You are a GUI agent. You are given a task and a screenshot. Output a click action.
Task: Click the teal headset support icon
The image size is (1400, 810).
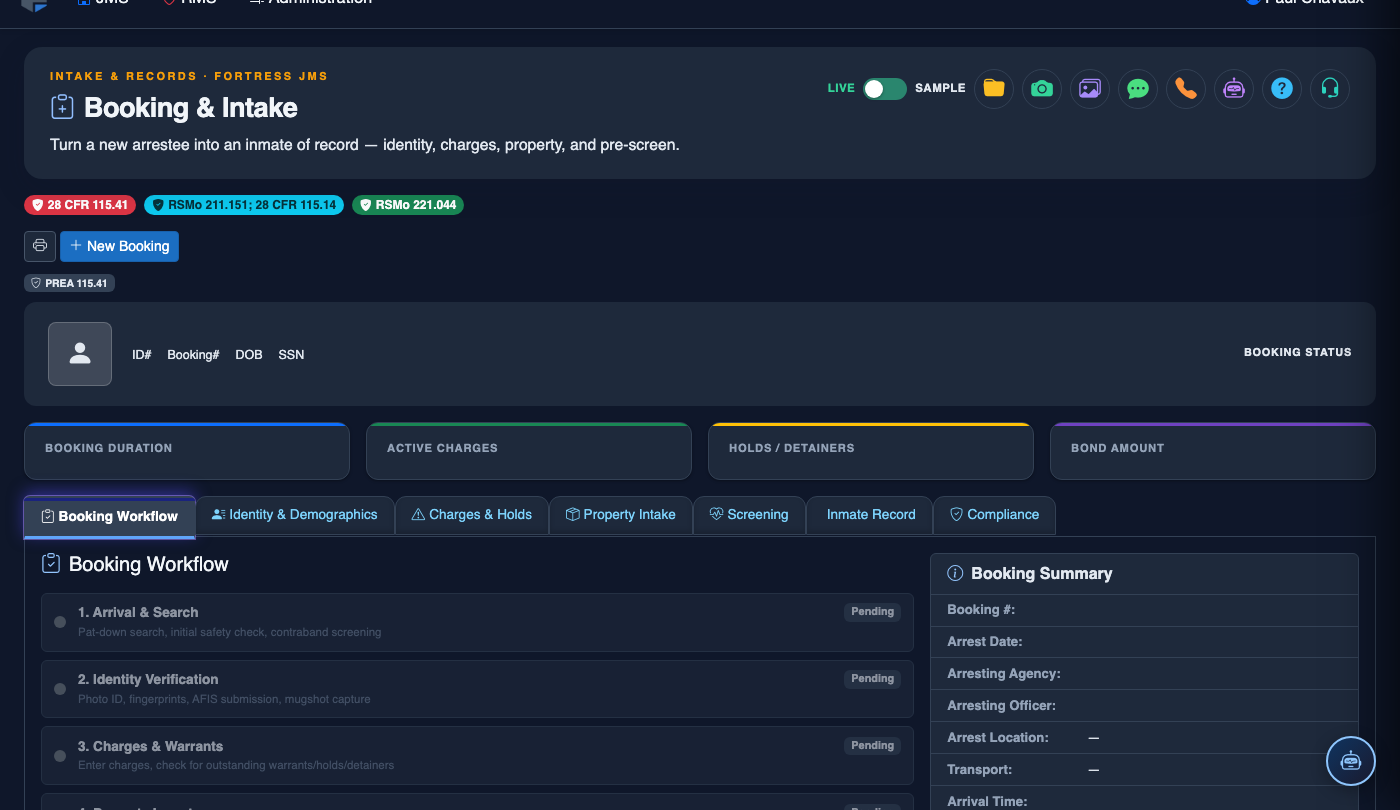[x=1330, y=88]
